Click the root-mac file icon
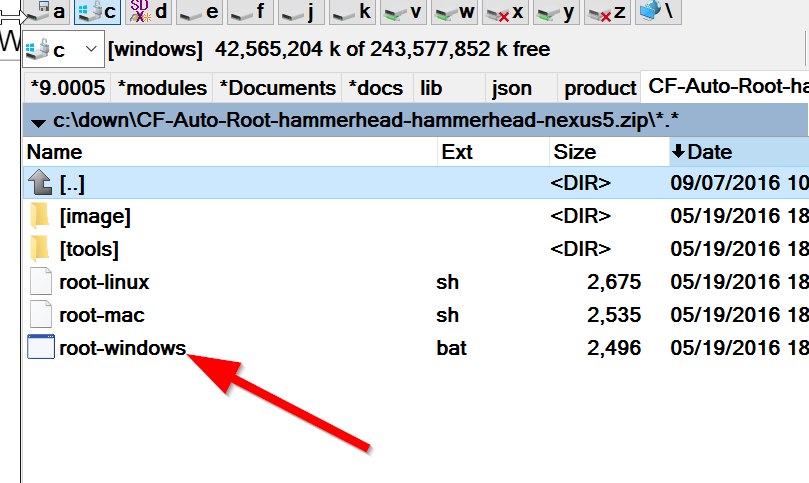 [x=40, y=315]
